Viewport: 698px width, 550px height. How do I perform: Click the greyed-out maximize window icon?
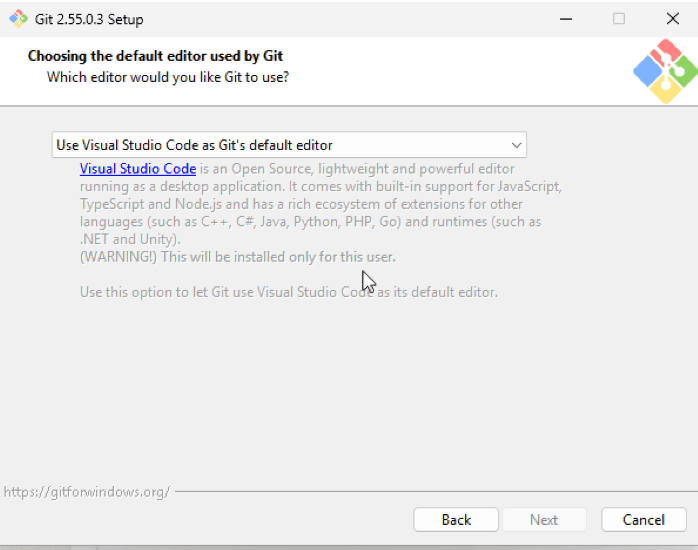click(619, 19)
